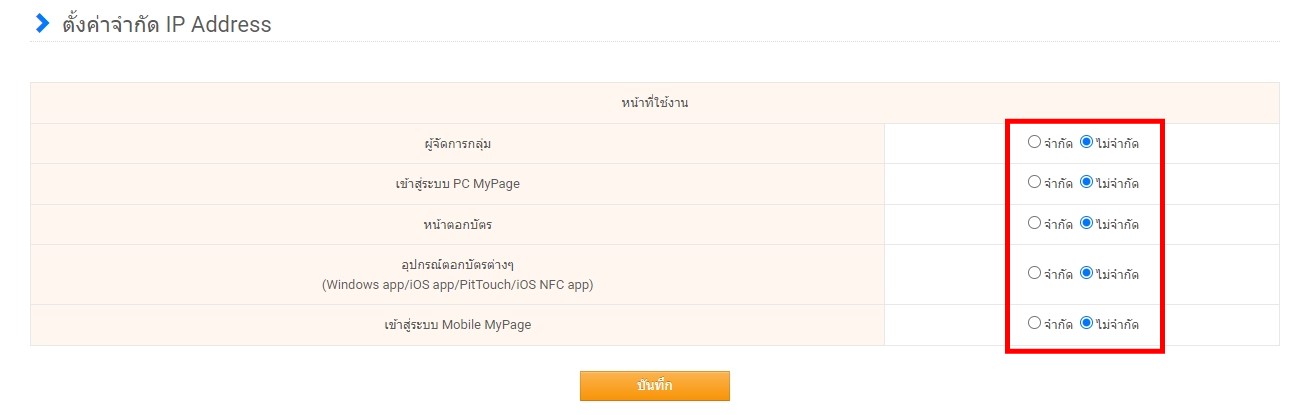Set หน้าตอกบัตร to ไม่จำกัด

coord(1087,223)
